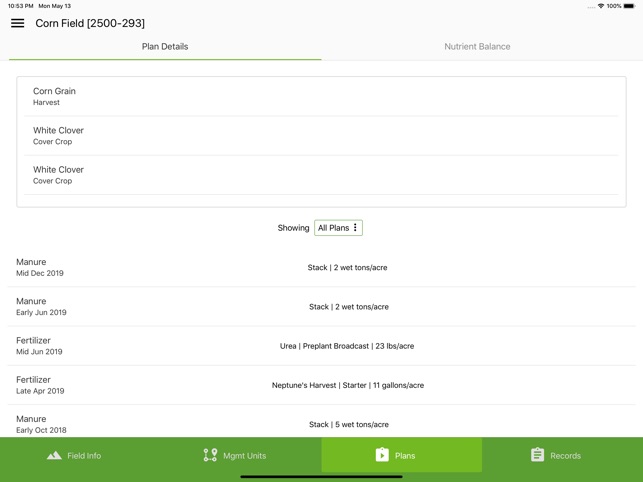Open the Mid Dec 2019 Manure plan
This screenshot has height=482, width=643.
tap(321, 267)
